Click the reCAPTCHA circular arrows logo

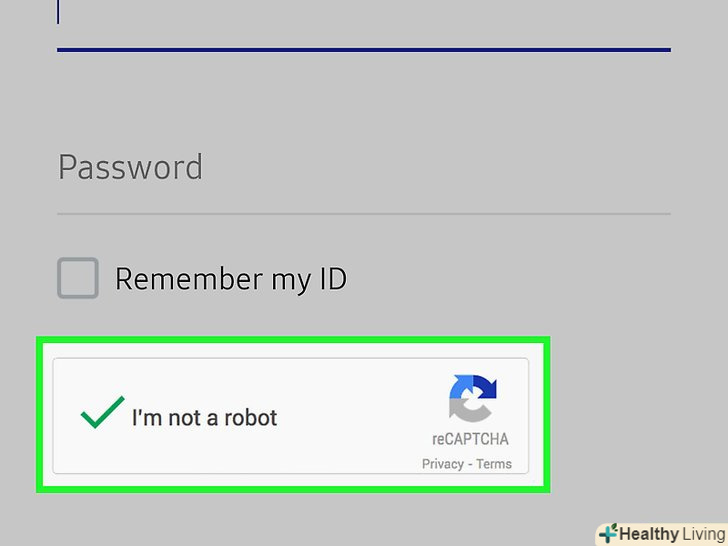472,398
